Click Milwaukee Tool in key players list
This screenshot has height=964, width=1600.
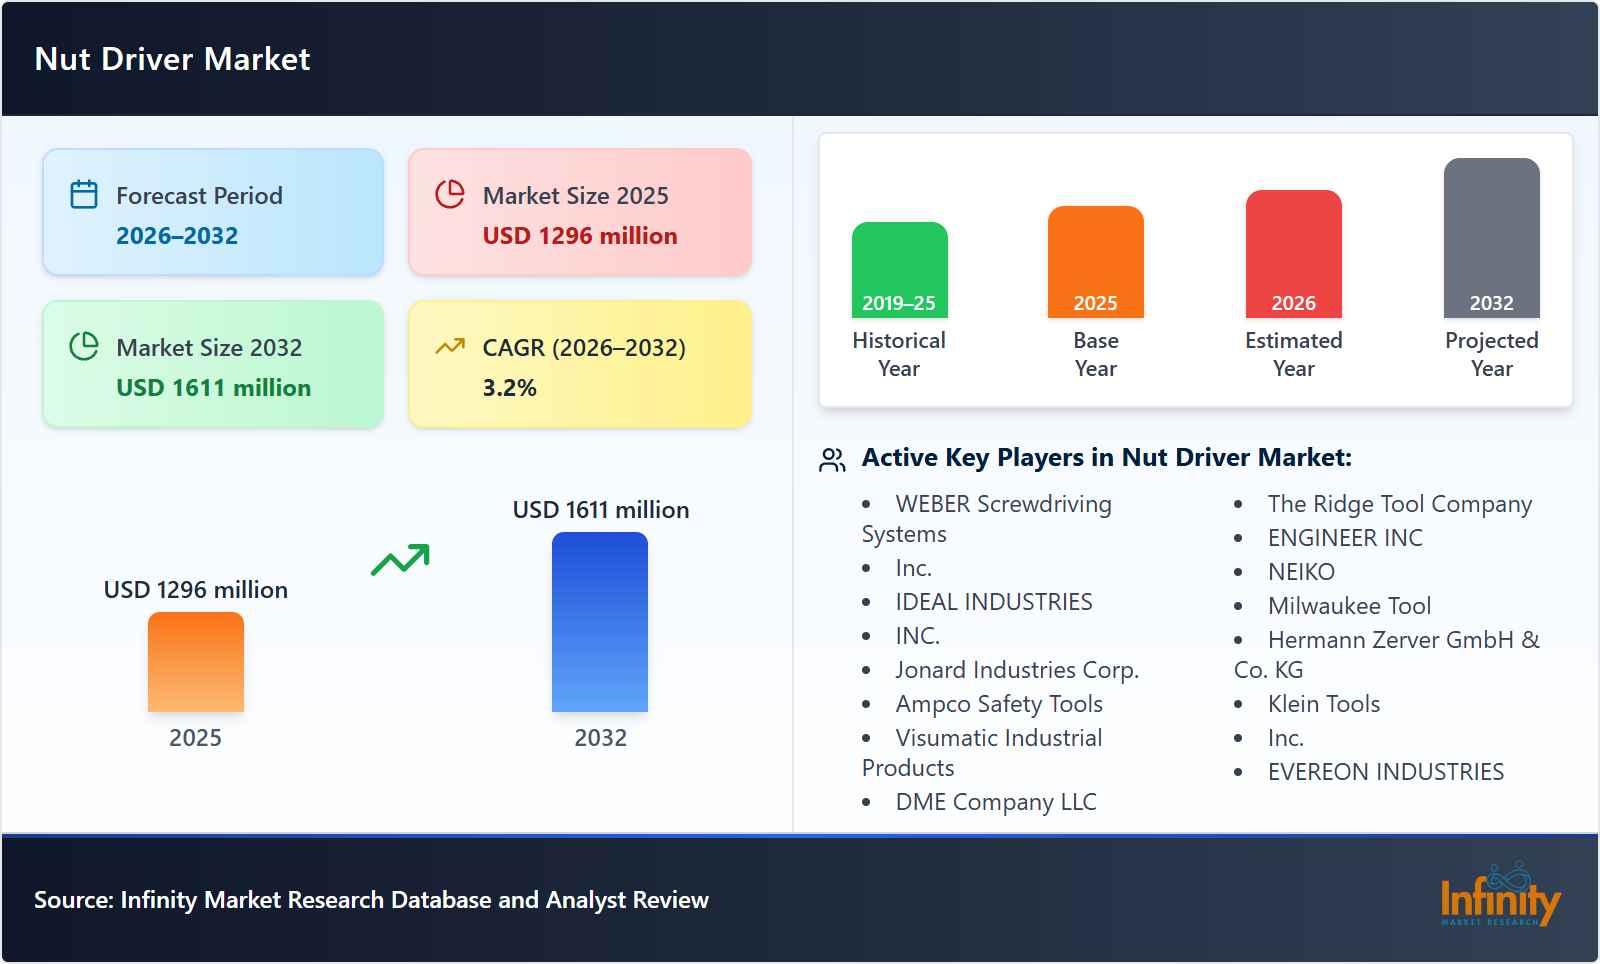click(1349, 606)
